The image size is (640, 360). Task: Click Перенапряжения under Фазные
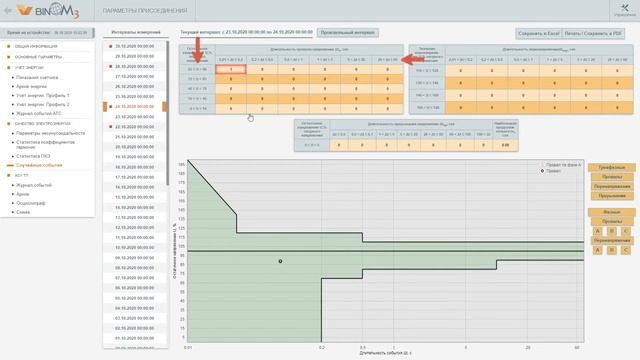point(612,241)
